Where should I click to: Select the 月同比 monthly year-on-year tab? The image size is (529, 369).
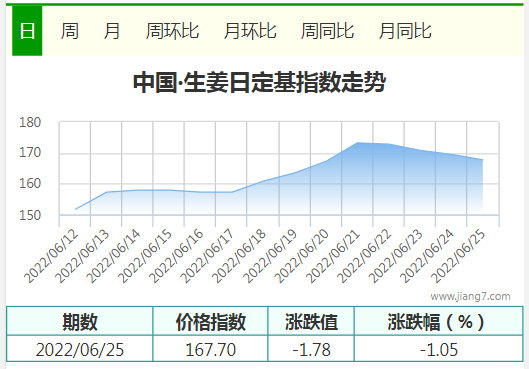405,31
